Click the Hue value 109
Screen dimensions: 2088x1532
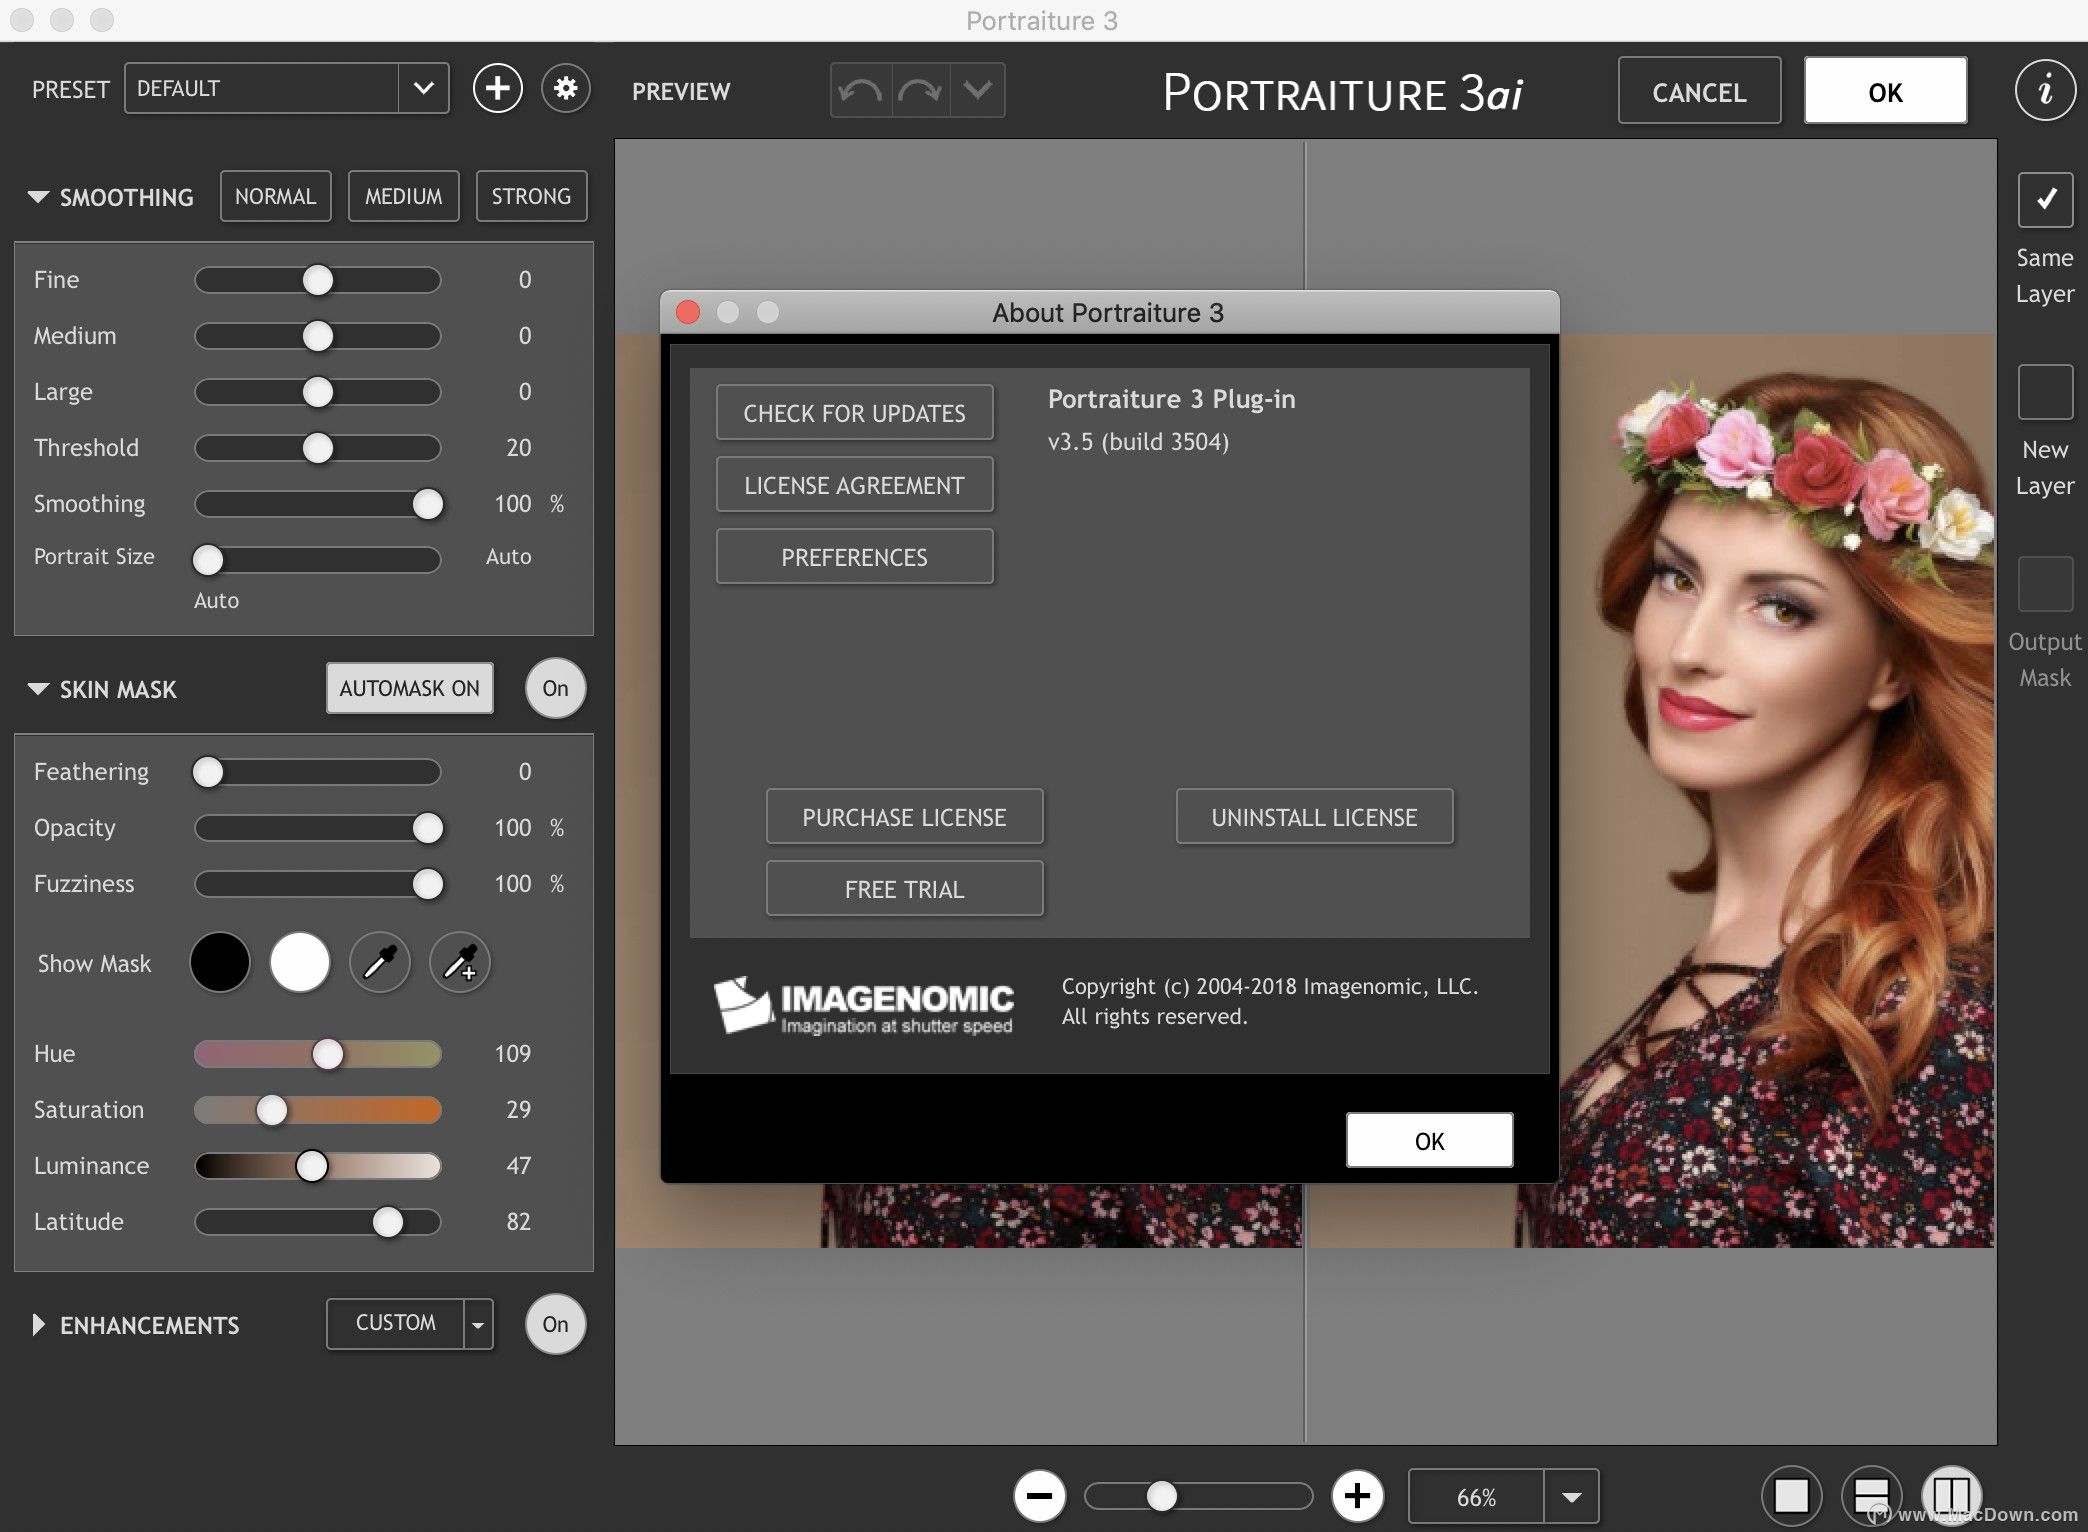tap(512, 1053)
